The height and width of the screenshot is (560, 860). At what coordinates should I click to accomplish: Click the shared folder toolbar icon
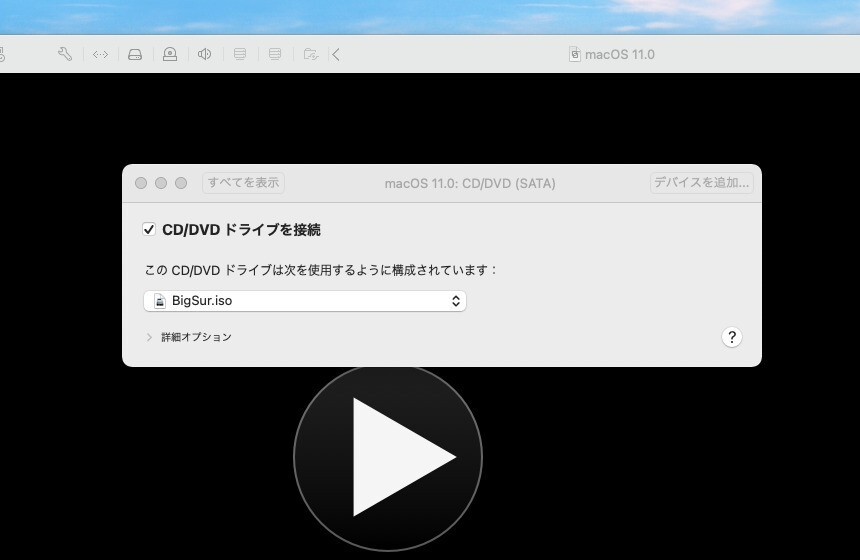pyautogui.click(x=310, y=54)
